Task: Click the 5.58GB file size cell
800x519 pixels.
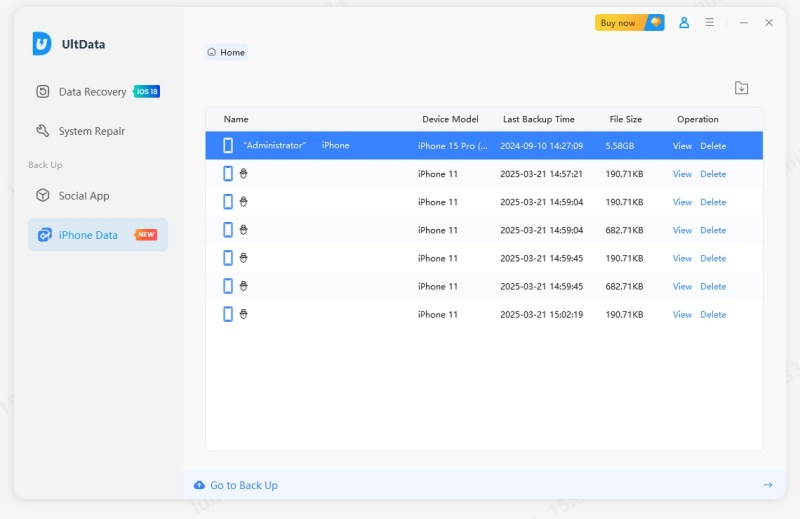Action: pyautogui.click(x=620, y=146)
